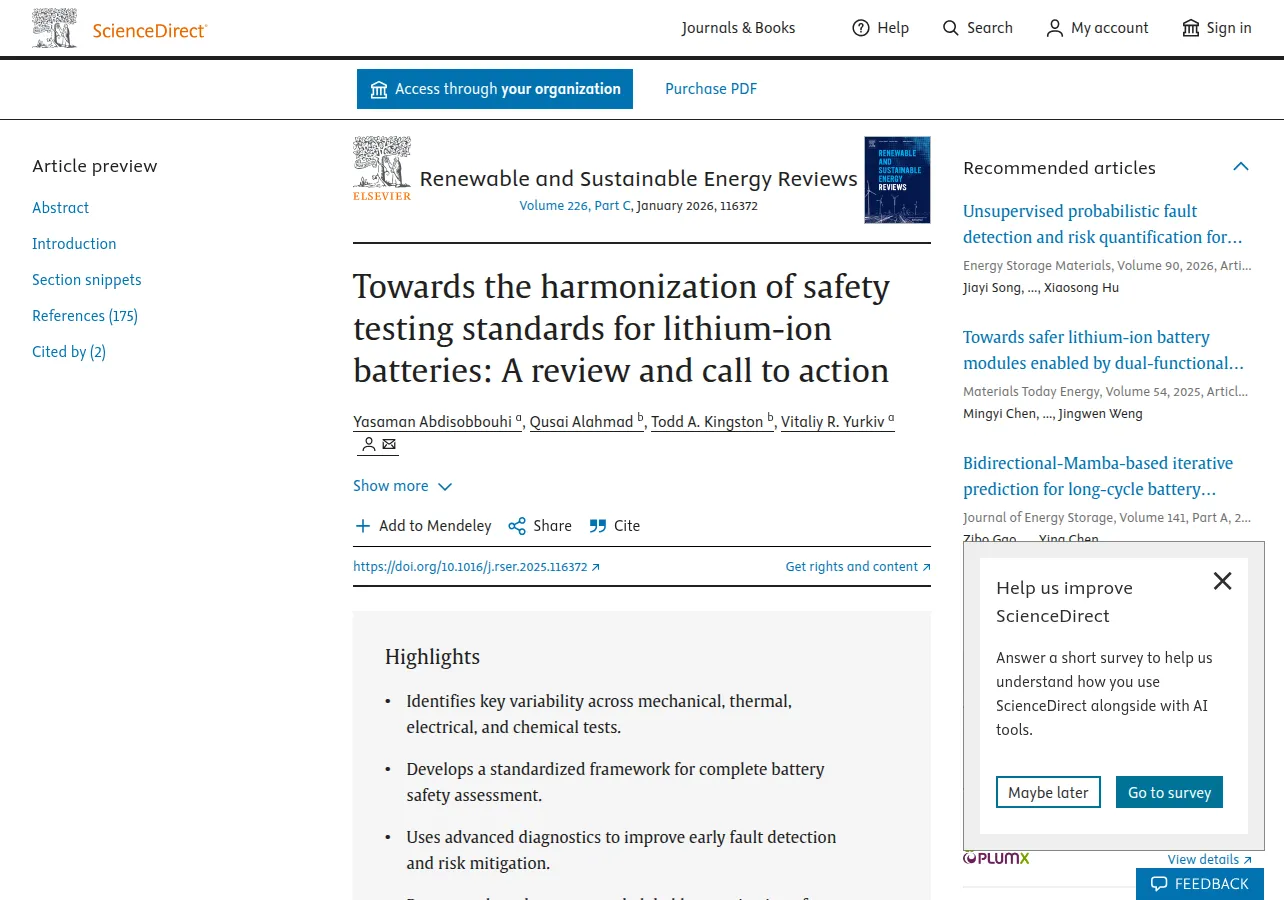1284x900 pixels.
Task: Open author Todd A. Kingston details
Action: [x=713, y=422]
